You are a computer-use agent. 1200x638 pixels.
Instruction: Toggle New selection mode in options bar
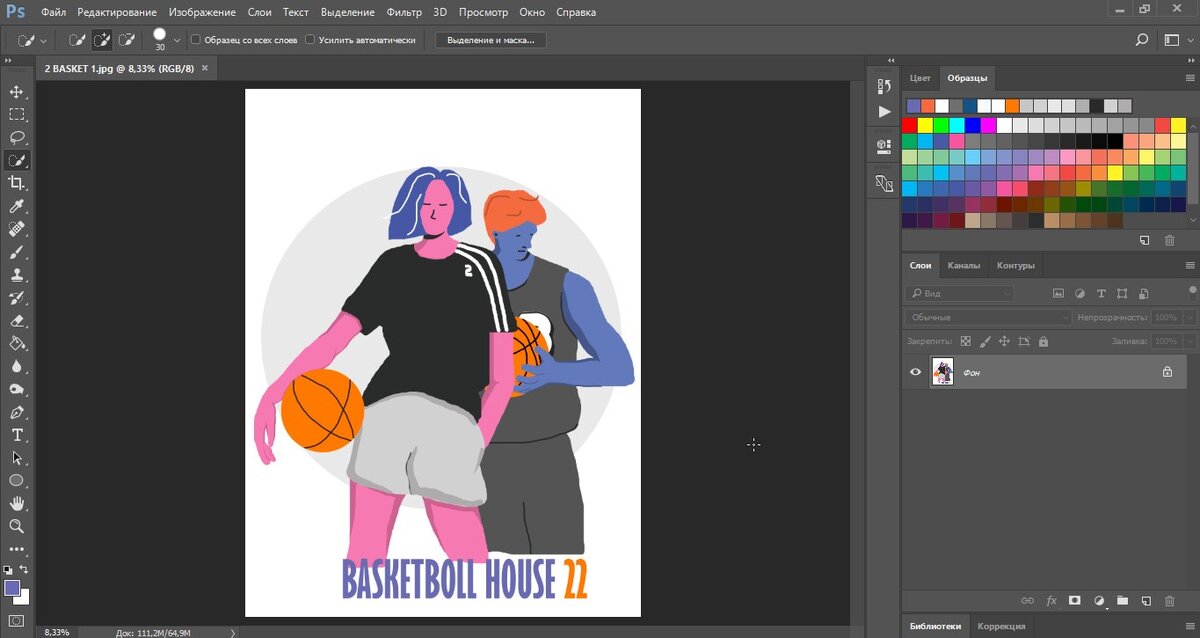coord(77,40)
